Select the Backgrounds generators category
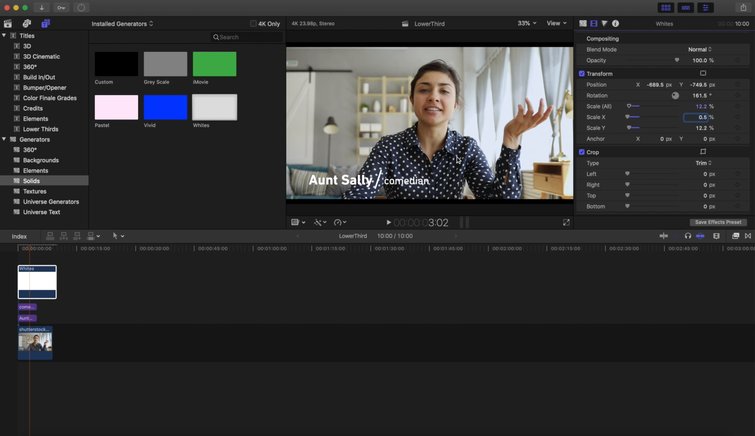 pos(40,160)
